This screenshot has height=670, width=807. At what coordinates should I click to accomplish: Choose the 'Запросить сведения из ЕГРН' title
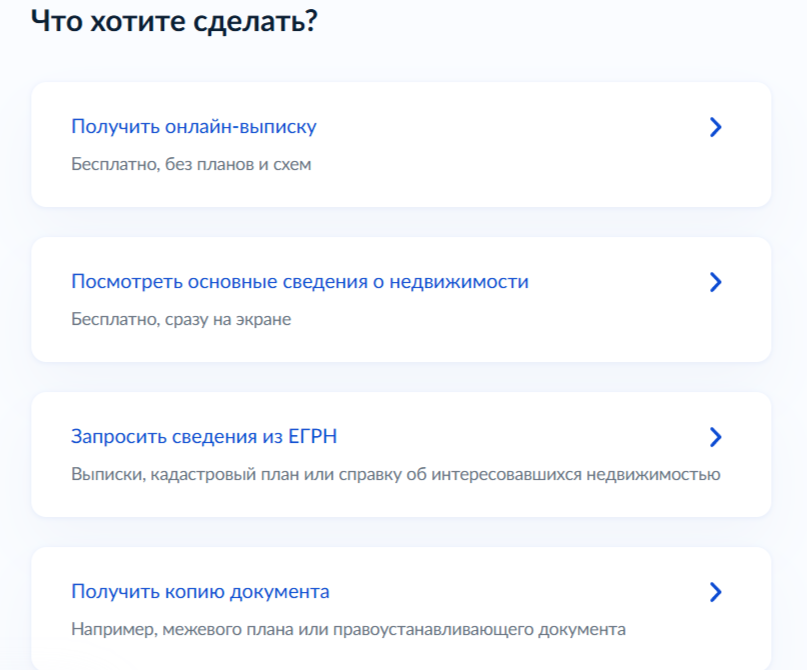210,437
